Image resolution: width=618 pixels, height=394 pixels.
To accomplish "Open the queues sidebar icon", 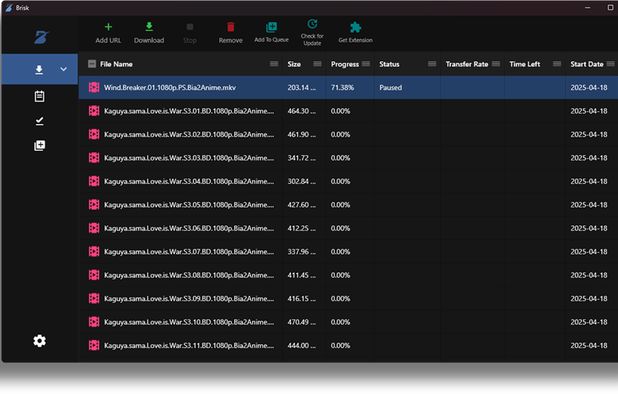I will pos(39,145).
